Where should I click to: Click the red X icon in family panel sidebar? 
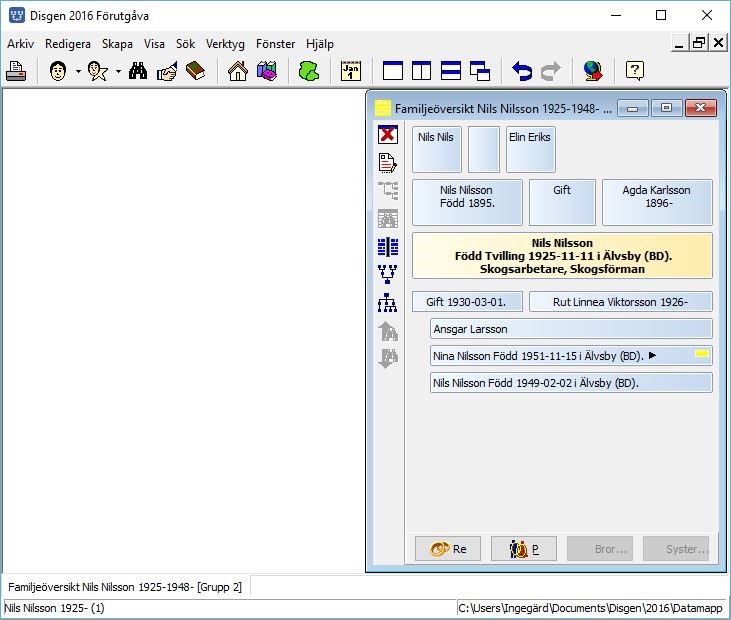[388, 135]
